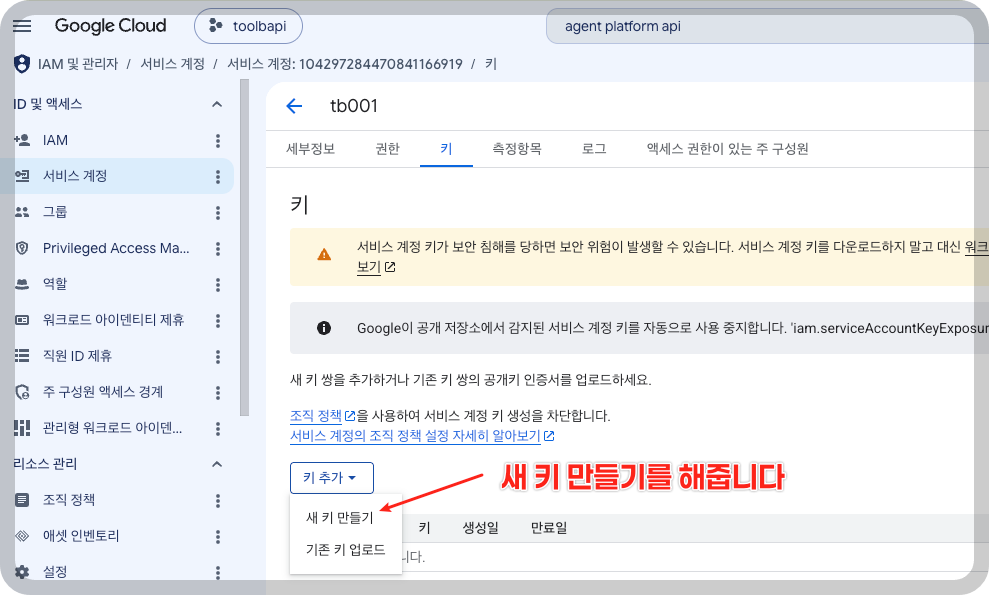
Task: Click the Google Cloud logo
Action: point(110,26)
